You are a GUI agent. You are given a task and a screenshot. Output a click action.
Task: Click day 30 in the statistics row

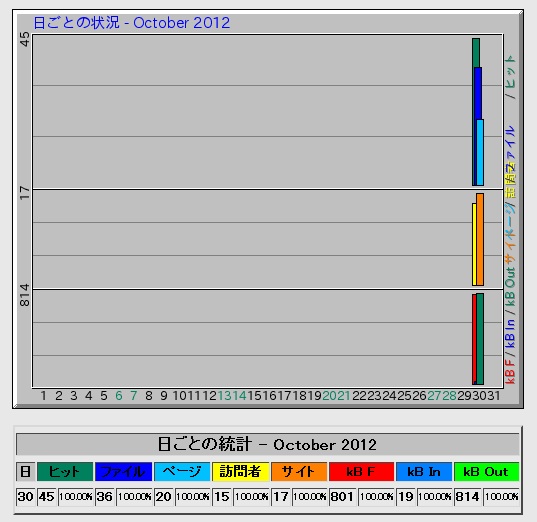(25, 497)
